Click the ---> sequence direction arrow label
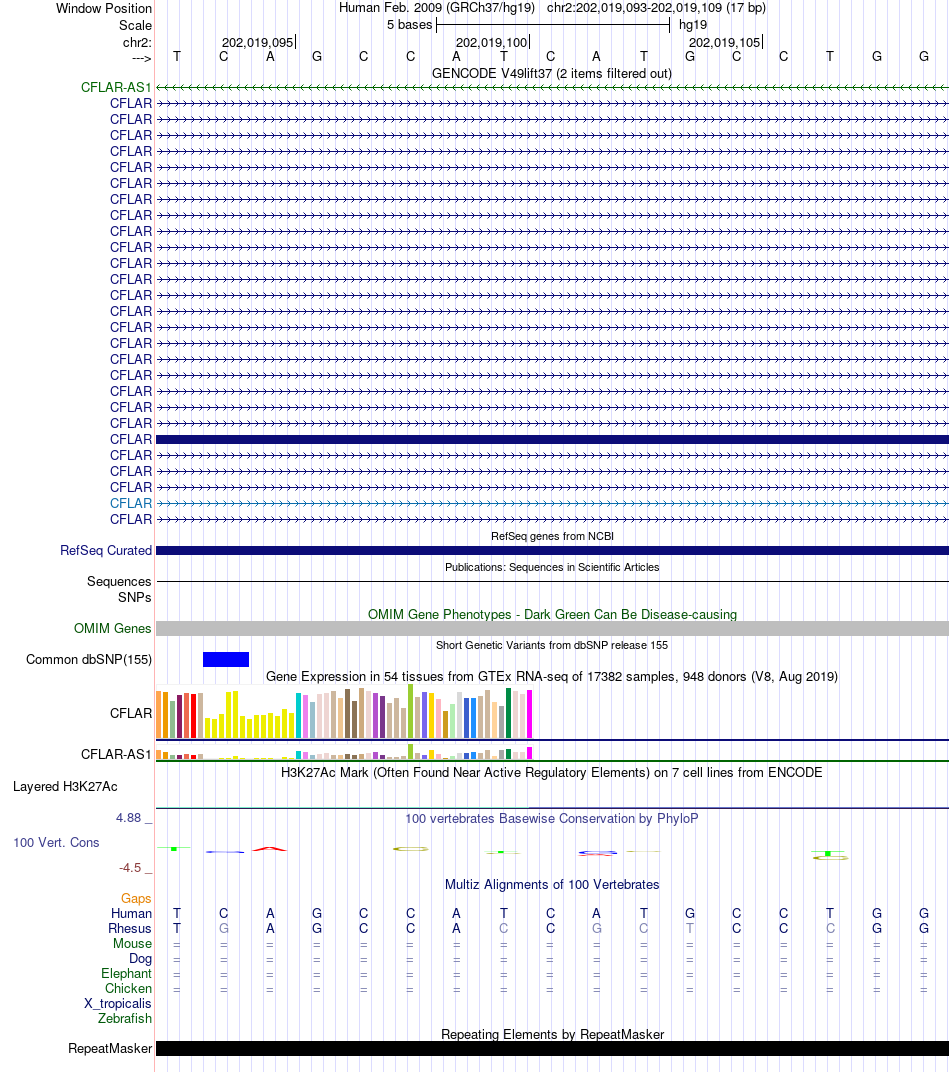Viewport: 950px width, 1072px height. (141, 58)
